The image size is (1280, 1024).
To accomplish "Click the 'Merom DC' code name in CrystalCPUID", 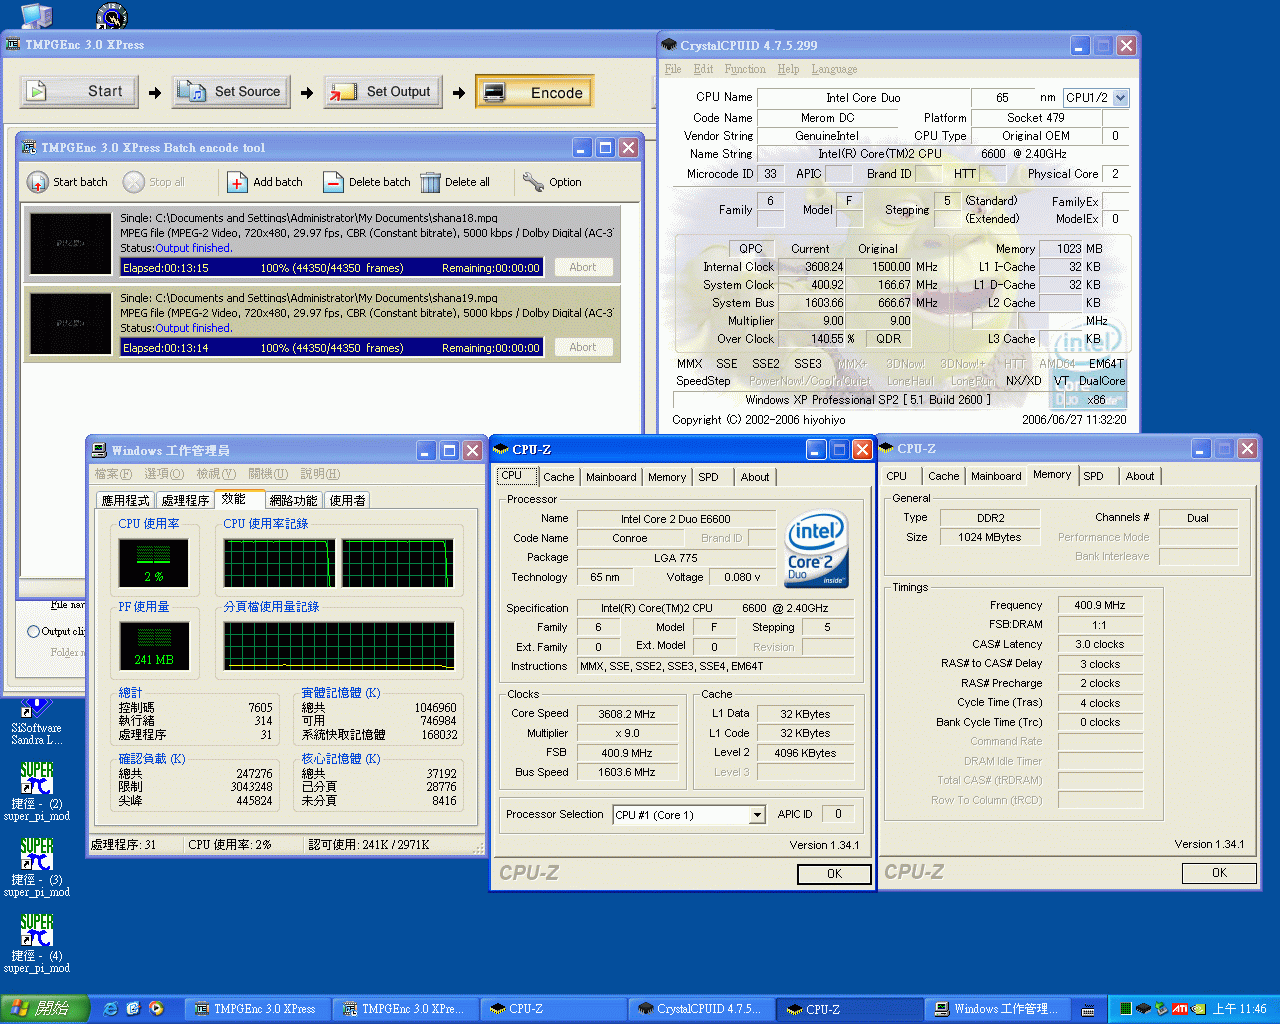I will tap(827, 118).
